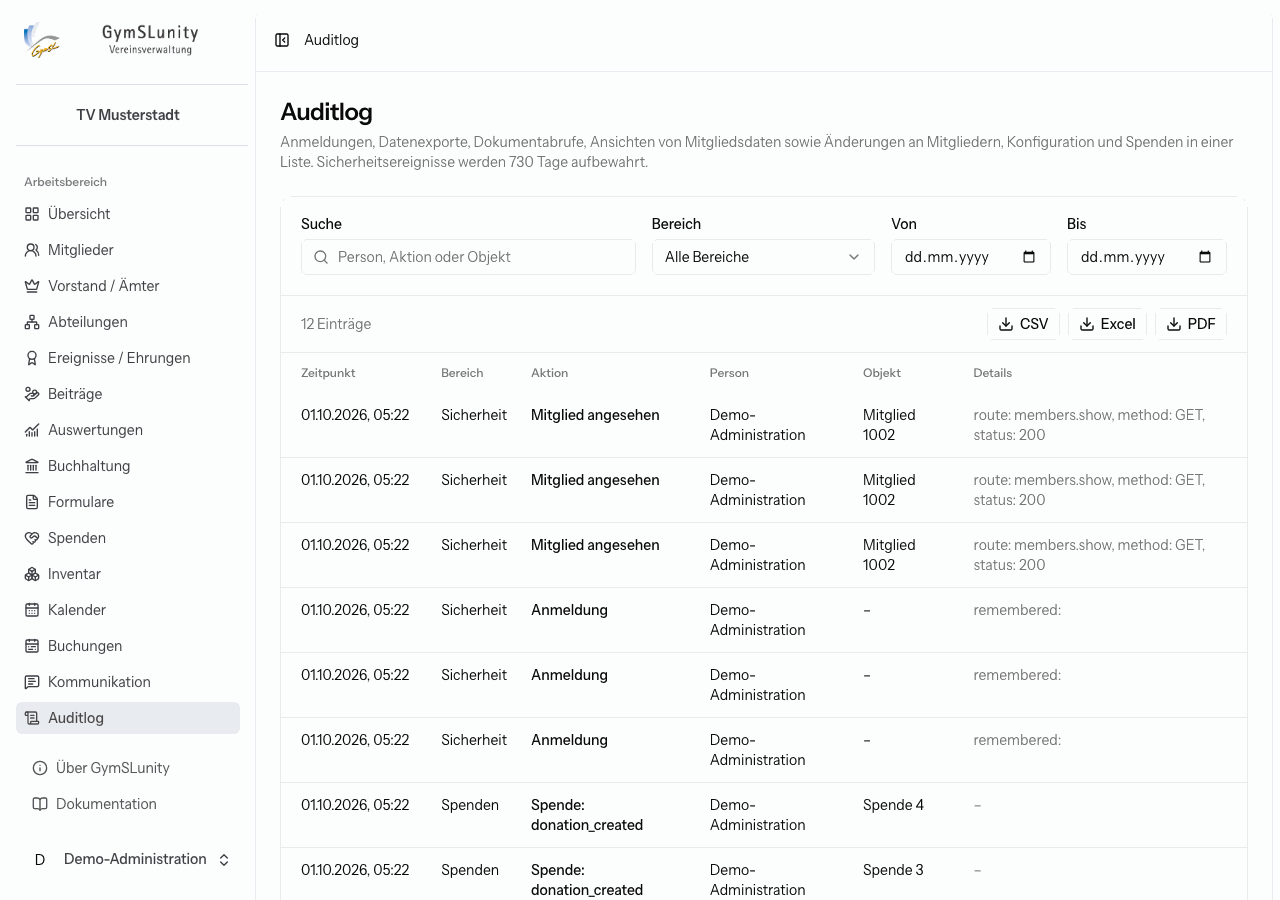
Task: Click TV Musterstadt club name
Action: tap(128, 115)
